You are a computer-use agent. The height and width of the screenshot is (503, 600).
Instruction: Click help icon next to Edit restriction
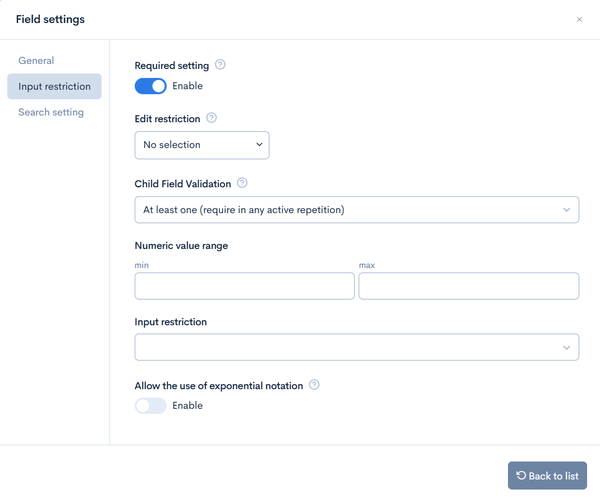click(211, 118)
